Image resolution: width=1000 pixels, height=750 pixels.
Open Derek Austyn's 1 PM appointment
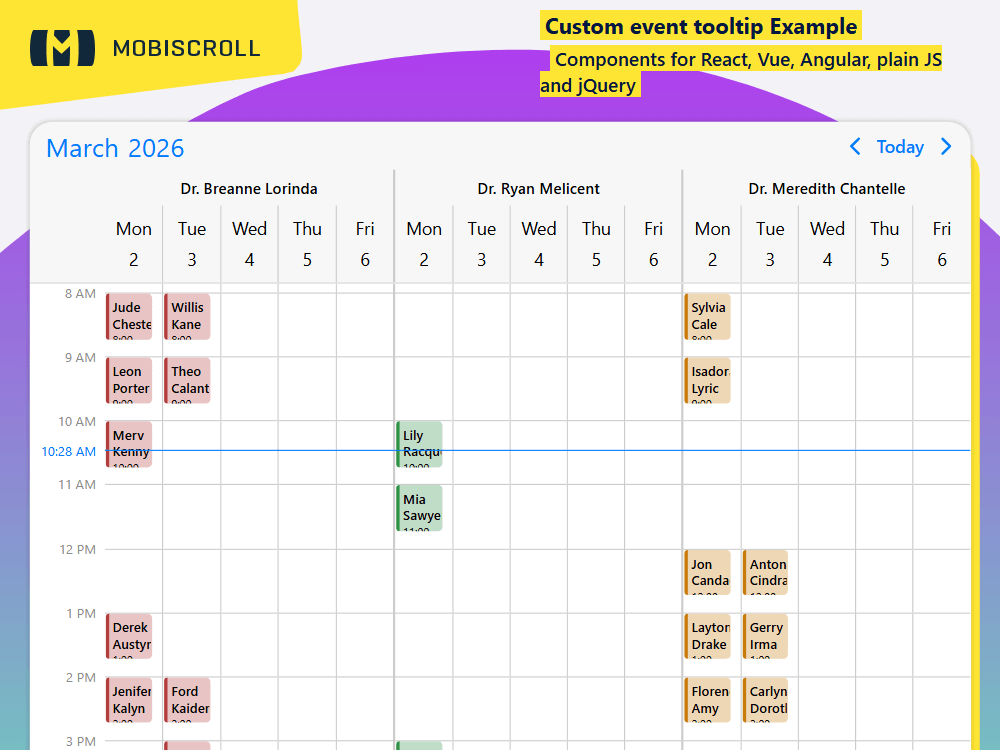[x=129, y=636]
